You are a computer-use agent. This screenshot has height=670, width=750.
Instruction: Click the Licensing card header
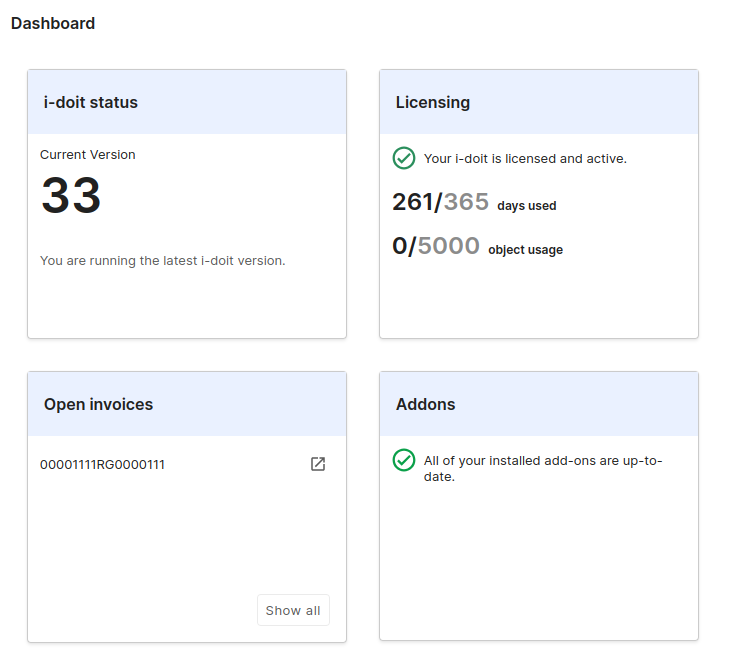433,102
